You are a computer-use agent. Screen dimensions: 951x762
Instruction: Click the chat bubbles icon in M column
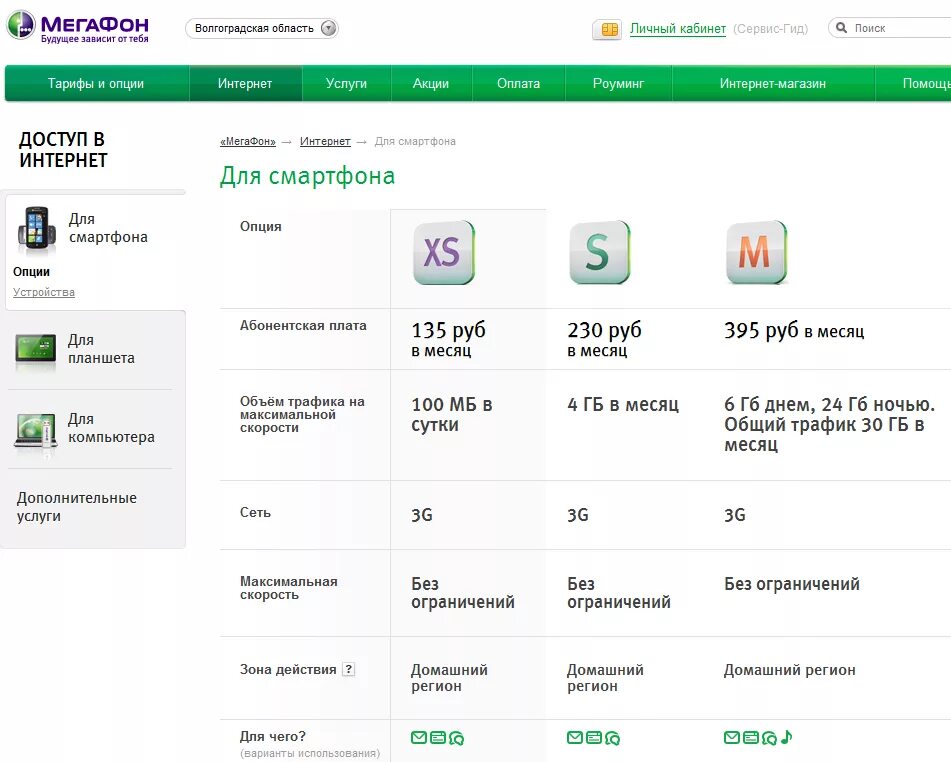770,738
